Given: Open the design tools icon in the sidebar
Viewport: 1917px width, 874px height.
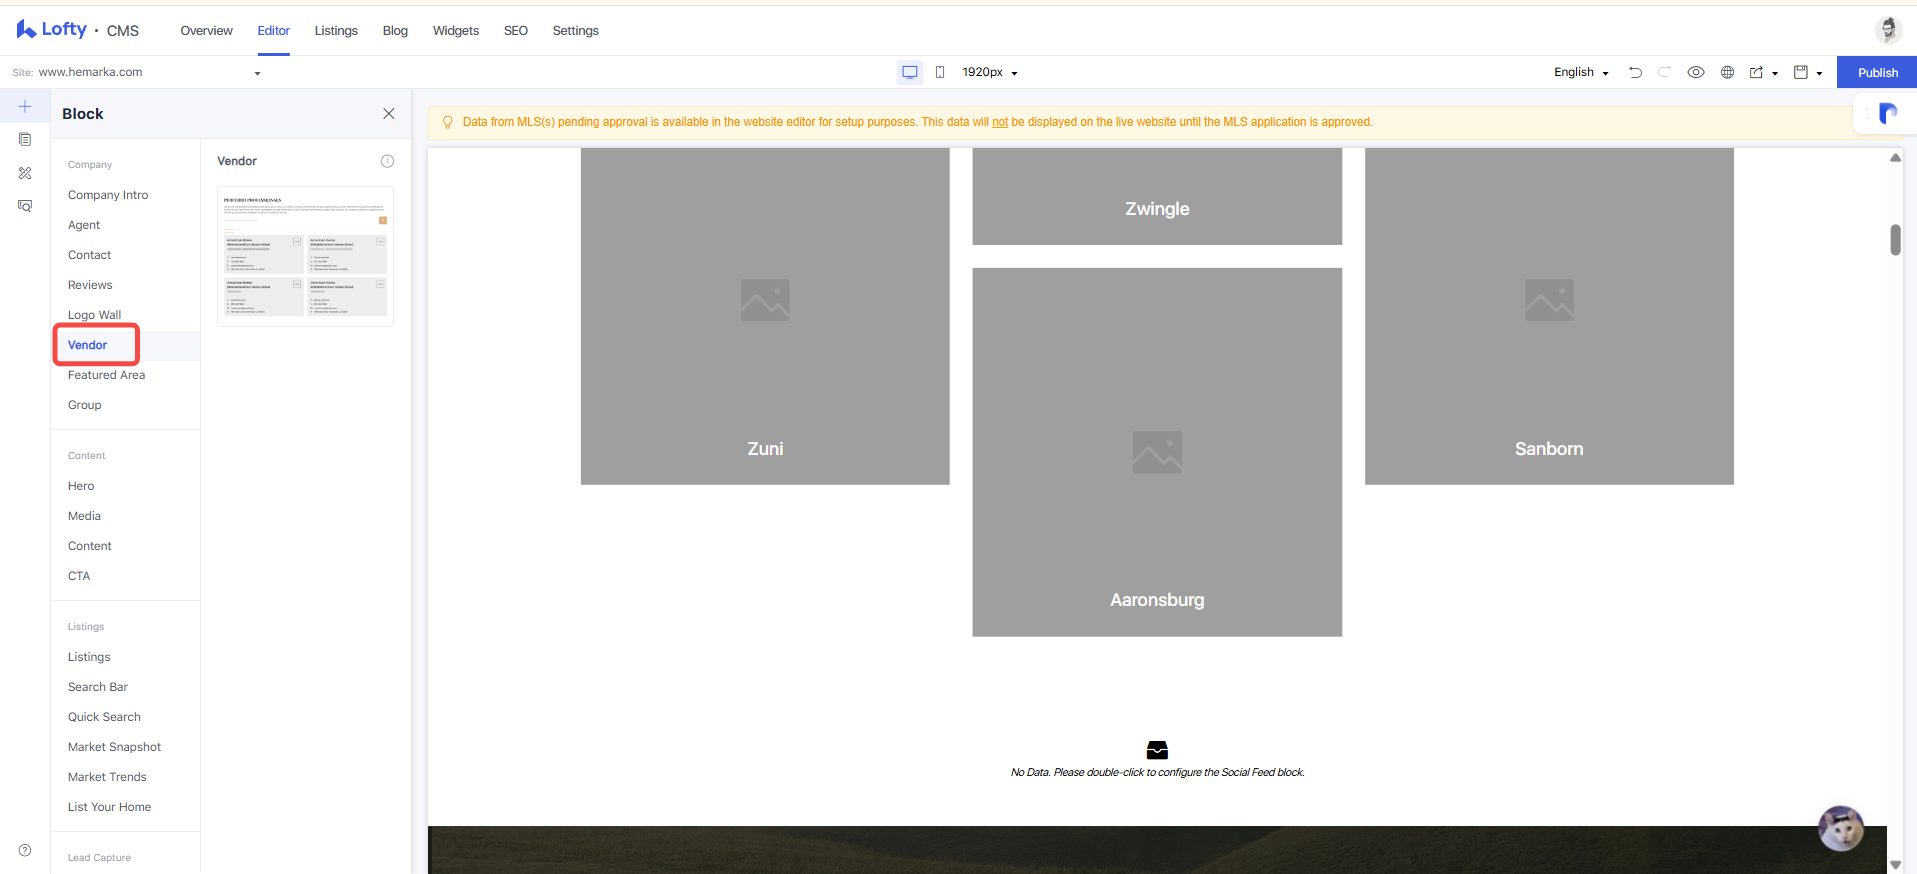Looking at the screenshot, I should 25,173.
